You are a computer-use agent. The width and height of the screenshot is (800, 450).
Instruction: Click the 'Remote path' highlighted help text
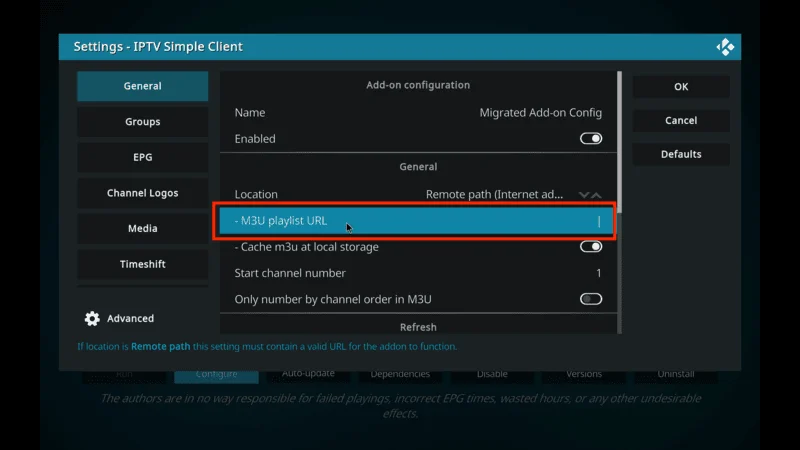(160, 346)
